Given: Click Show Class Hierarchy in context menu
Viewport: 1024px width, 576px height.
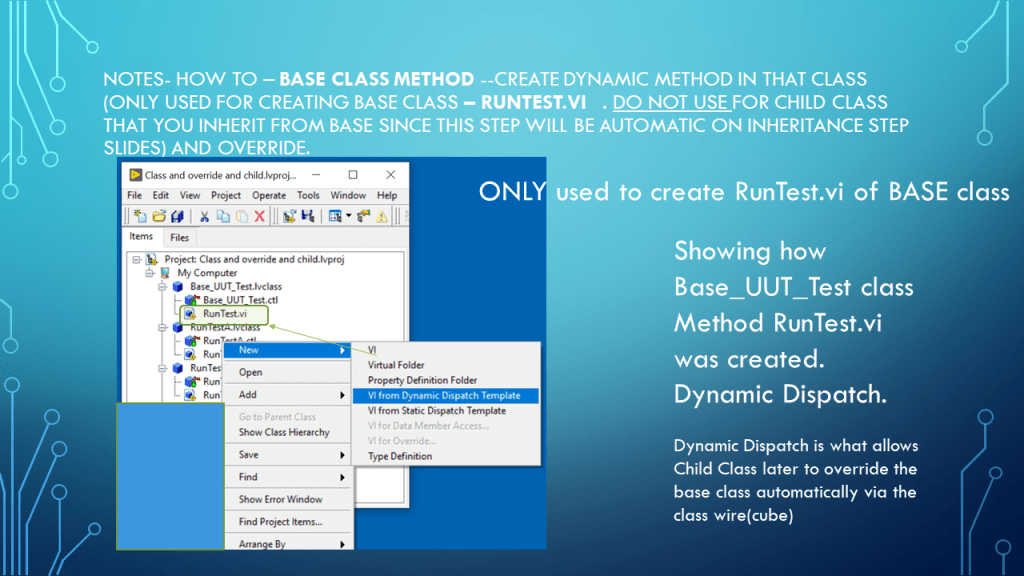Looking at the screenshot, I should pyautogui.click(x=283, y=432).
